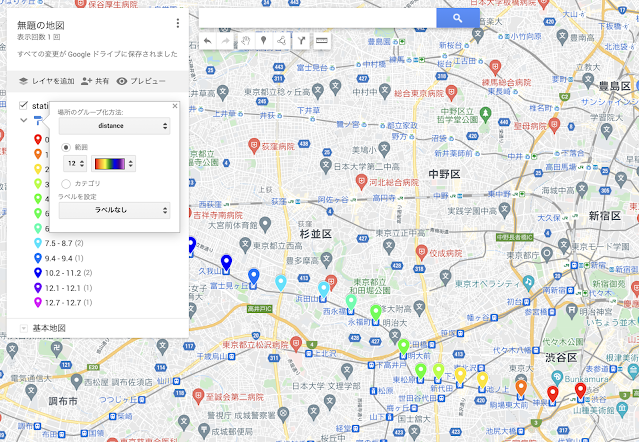The width and height of the screenshot is (639, 442).
Task: Click the 渋谷区 ward label
Action: [561, 358]
